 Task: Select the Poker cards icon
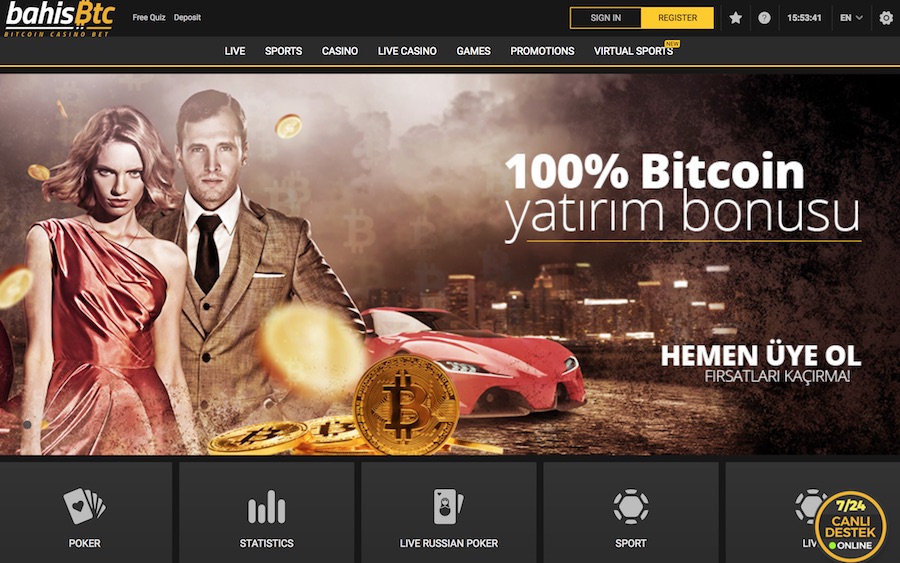[x=84, y=506]
